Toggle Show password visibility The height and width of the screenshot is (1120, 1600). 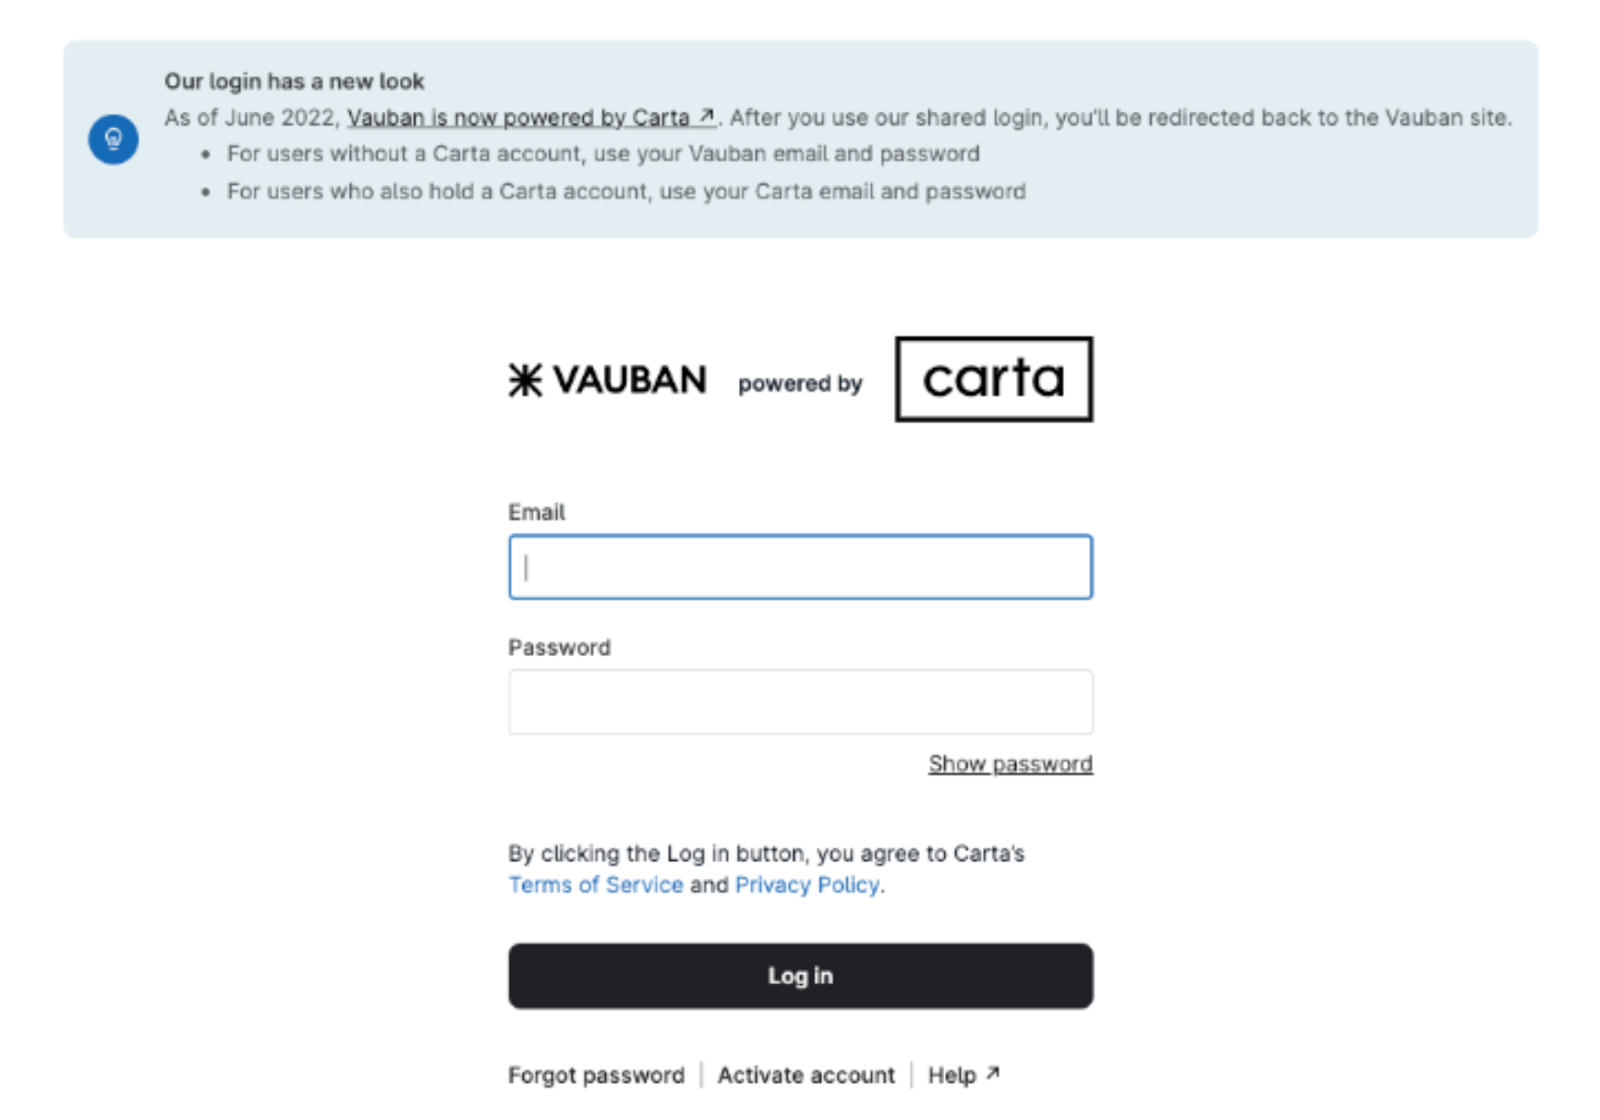(1010, 764)
